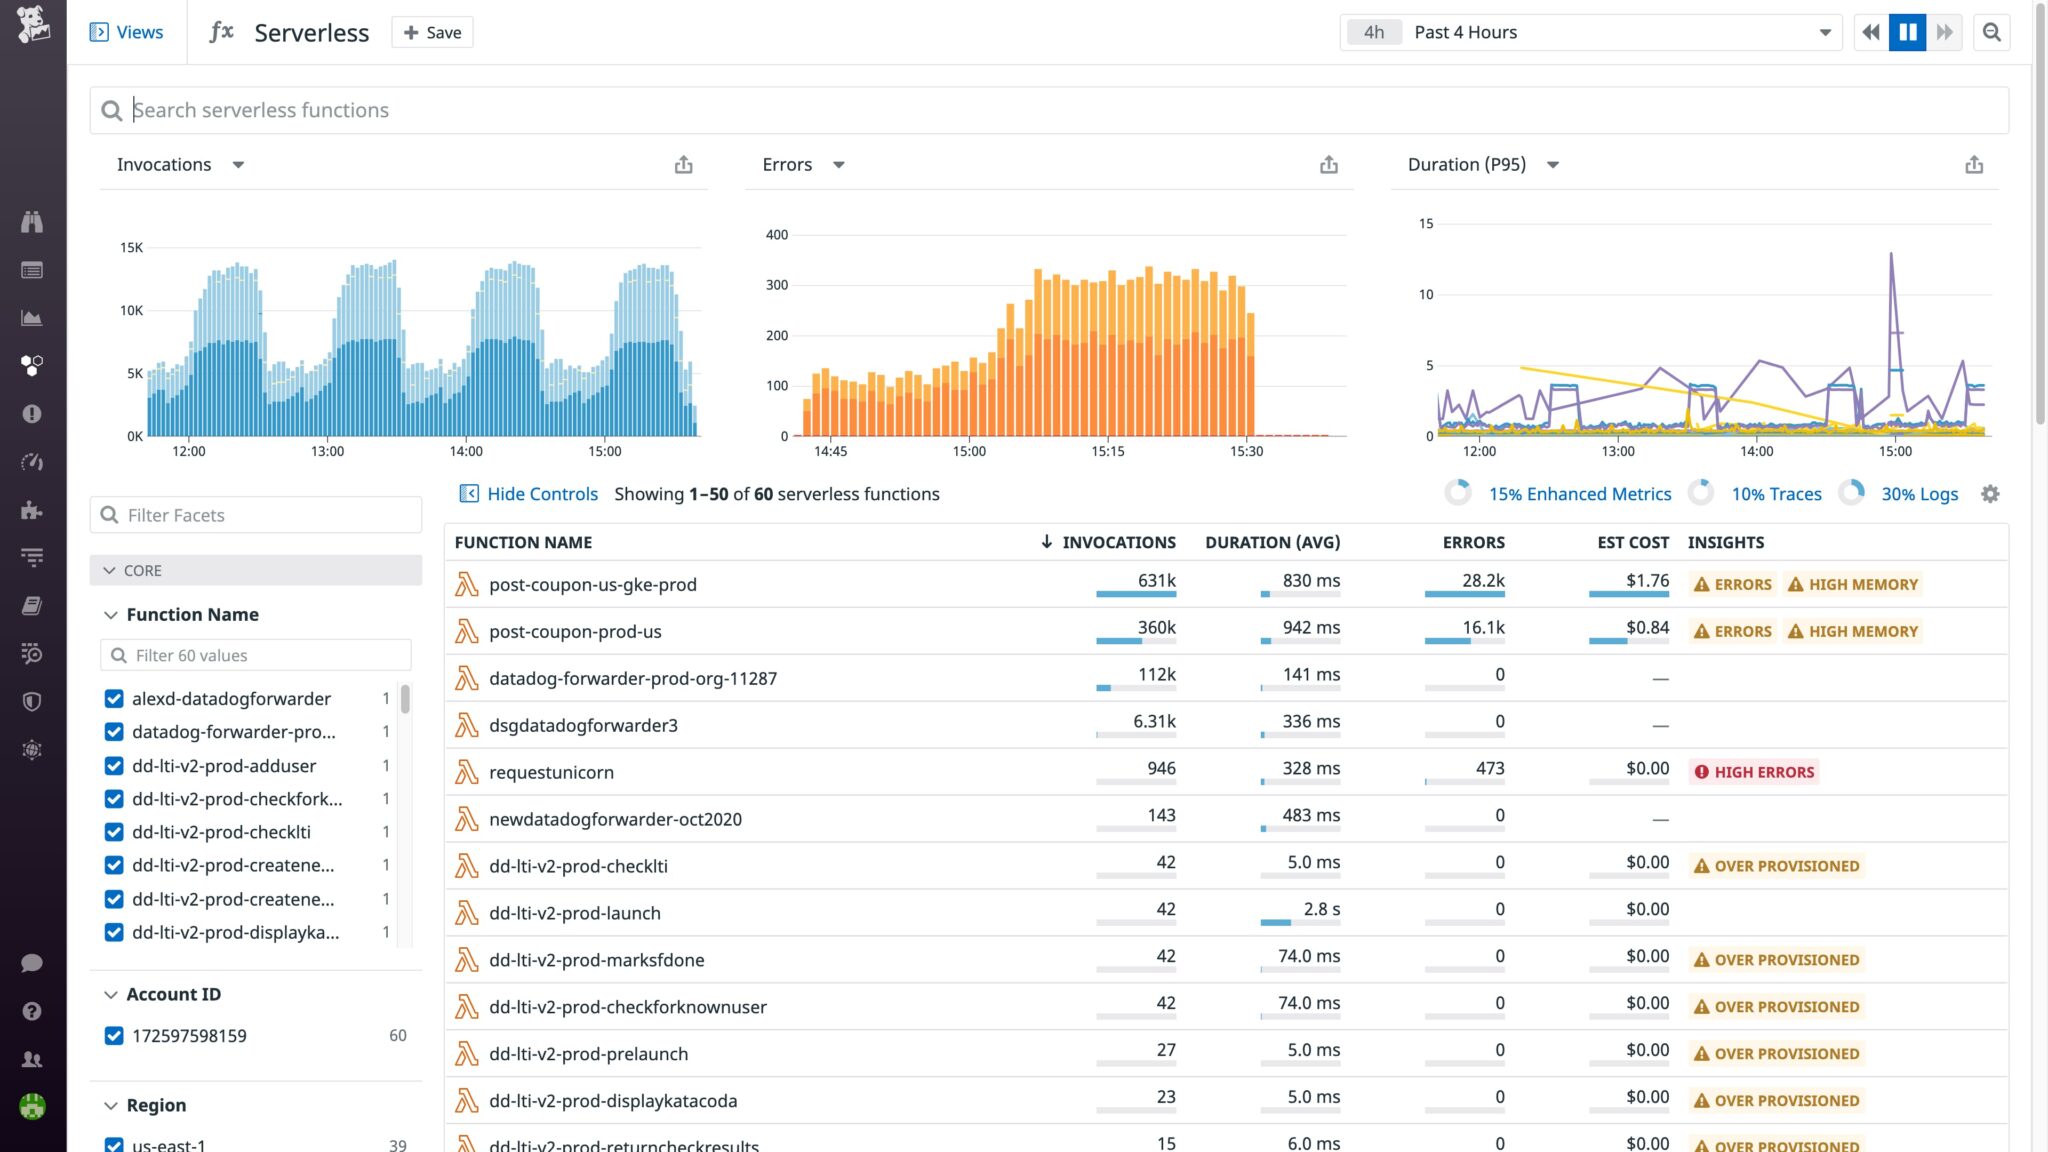Screen dimensions: 2048x1152
Task: Uncheck the us-east-1 region facet
Action: point(114,1145)
